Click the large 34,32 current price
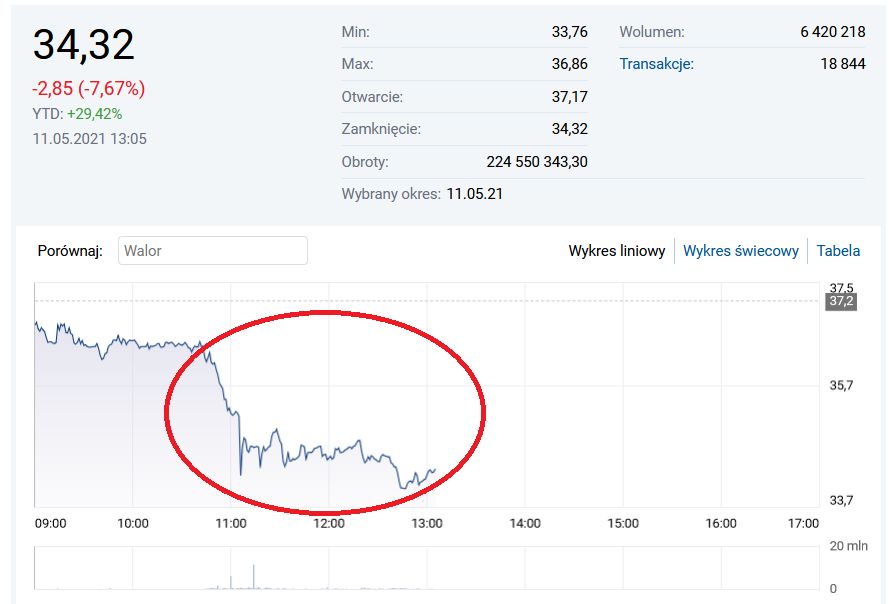This screenshot has height=604, width=889. pyautogui.click(x=84, y=45)
